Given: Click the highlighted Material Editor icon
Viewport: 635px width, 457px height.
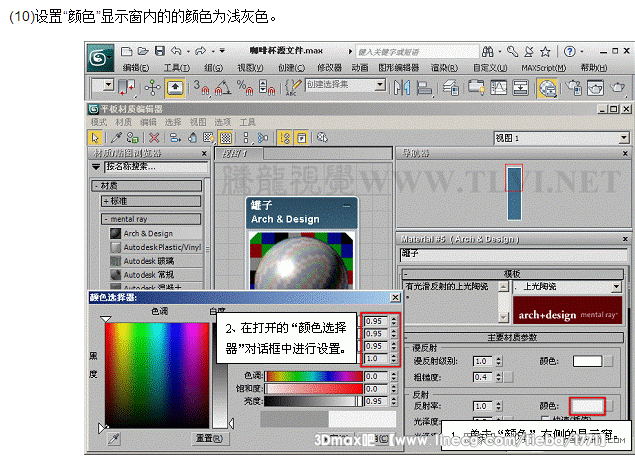Looking at the screenshot, I should coord(547,88).
